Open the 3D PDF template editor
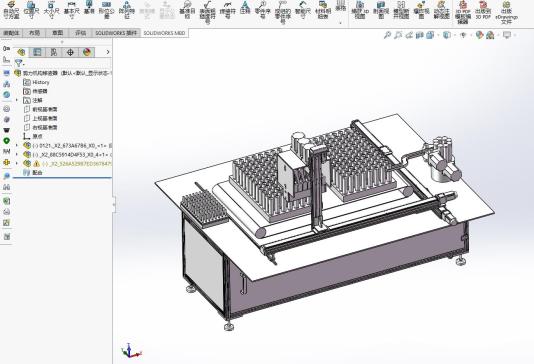 pos(463,13)
